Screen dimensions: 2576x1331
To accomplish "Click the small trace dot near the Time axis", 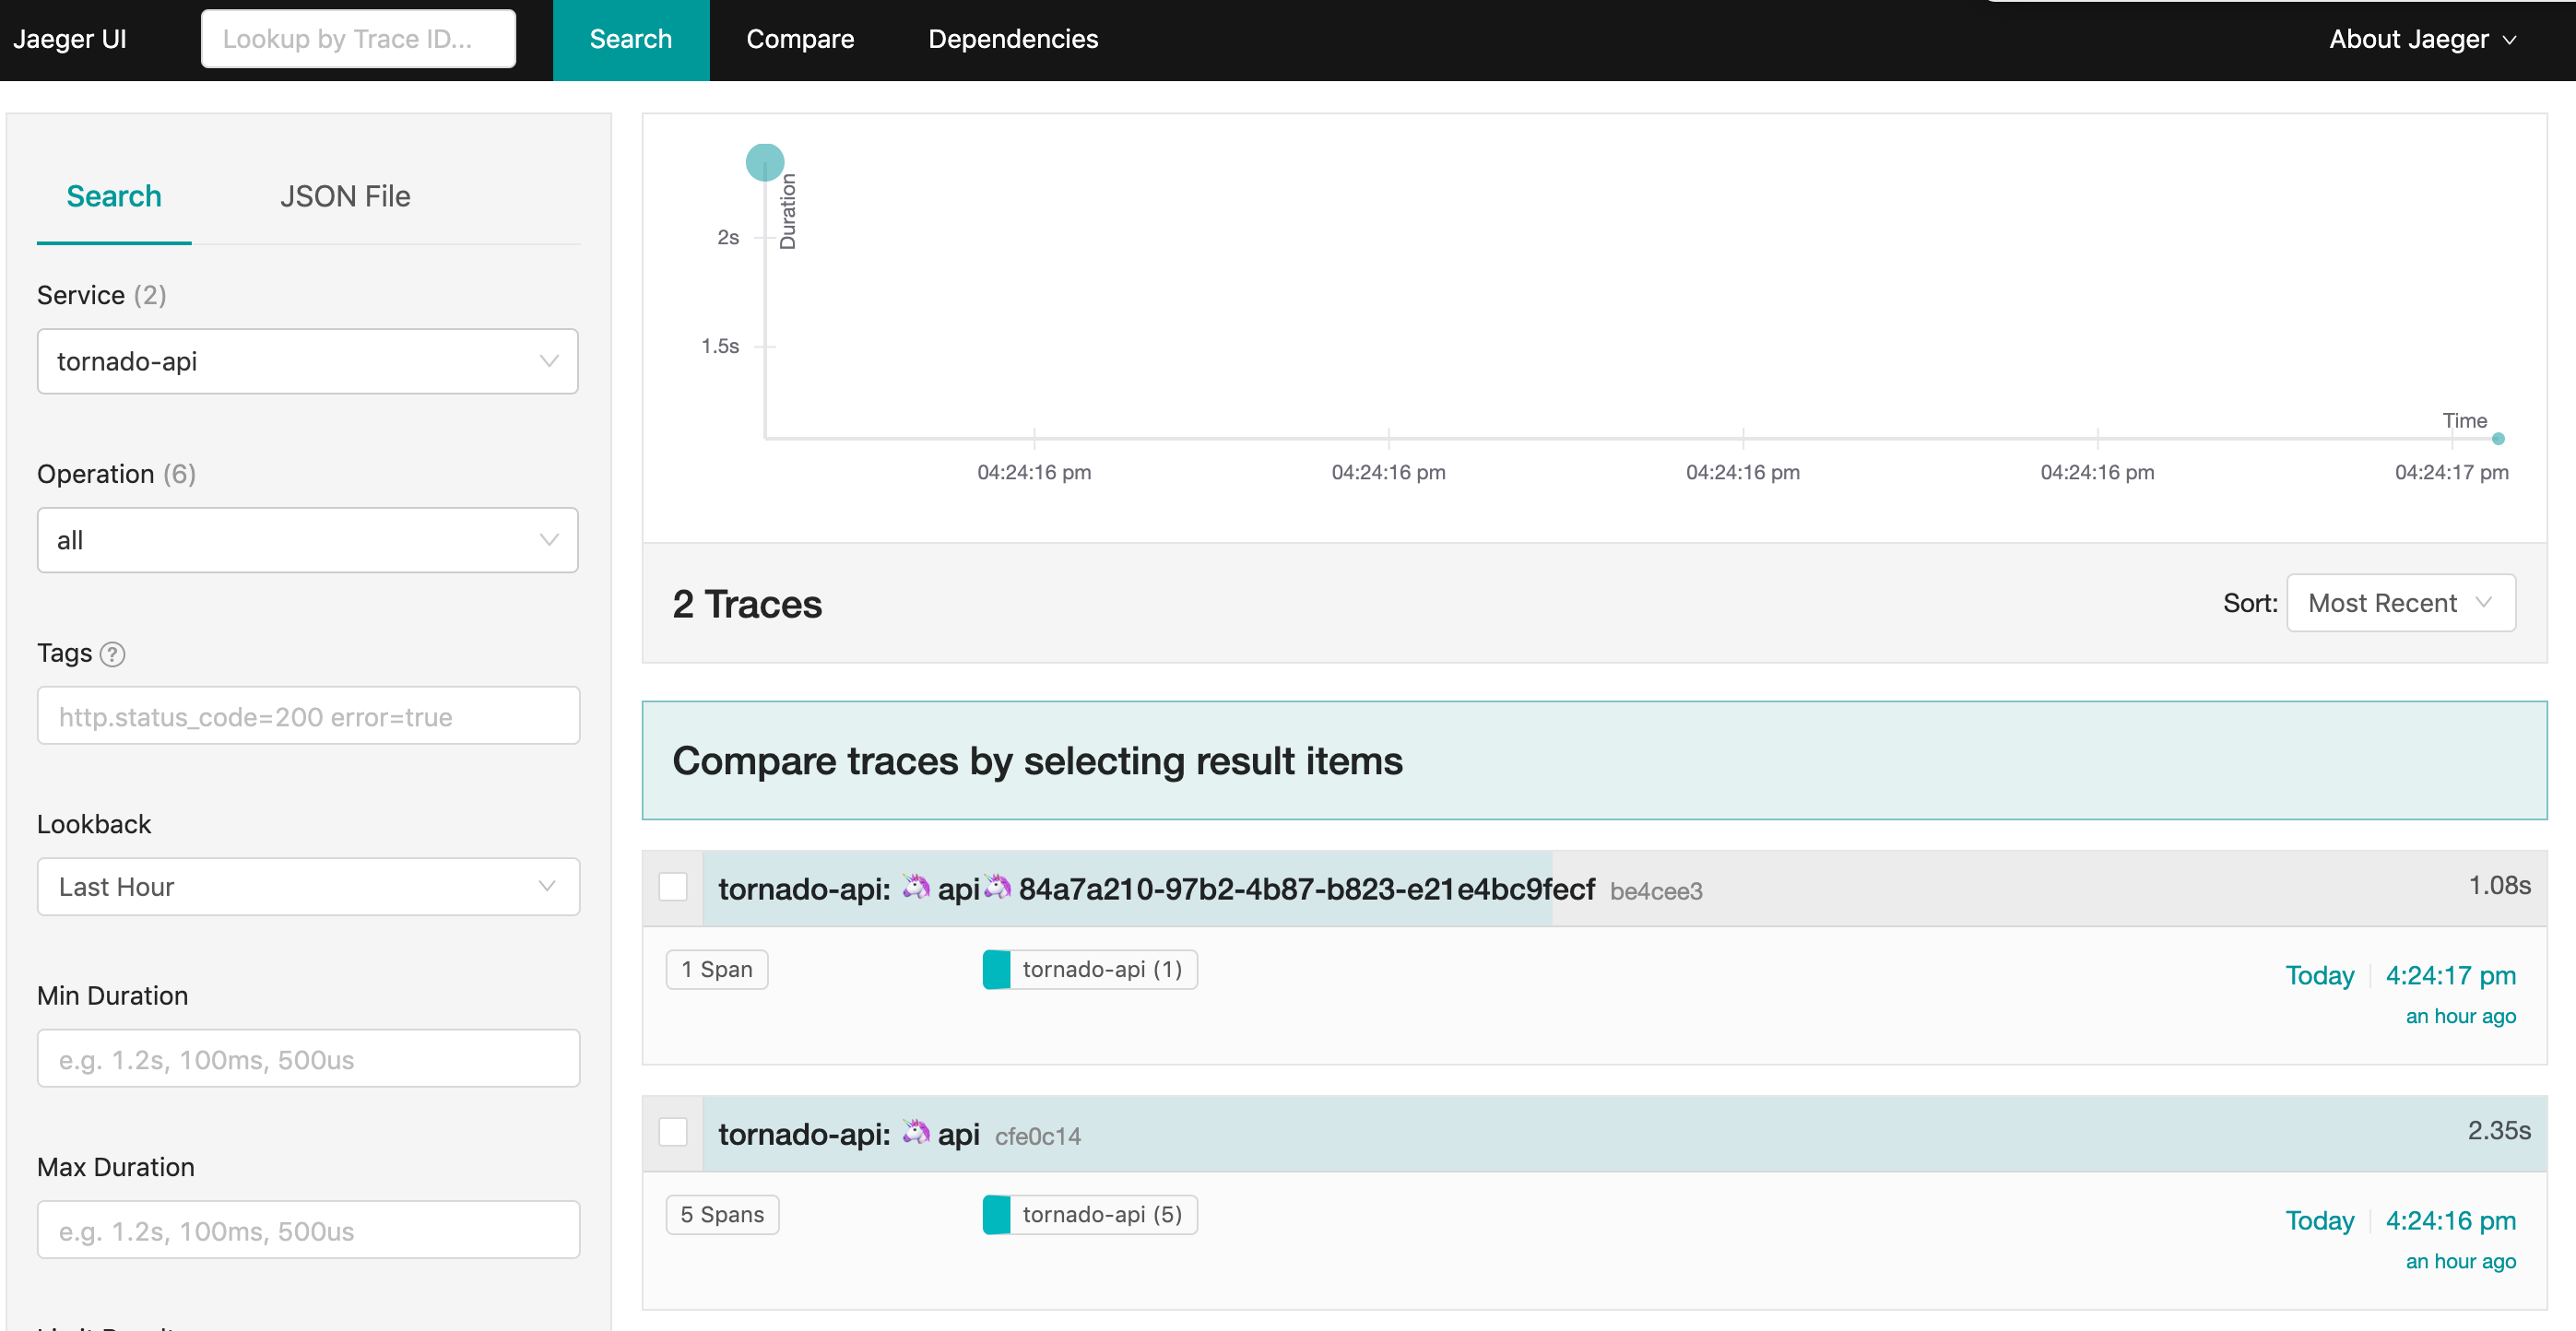I will [x=2497, y=439].
